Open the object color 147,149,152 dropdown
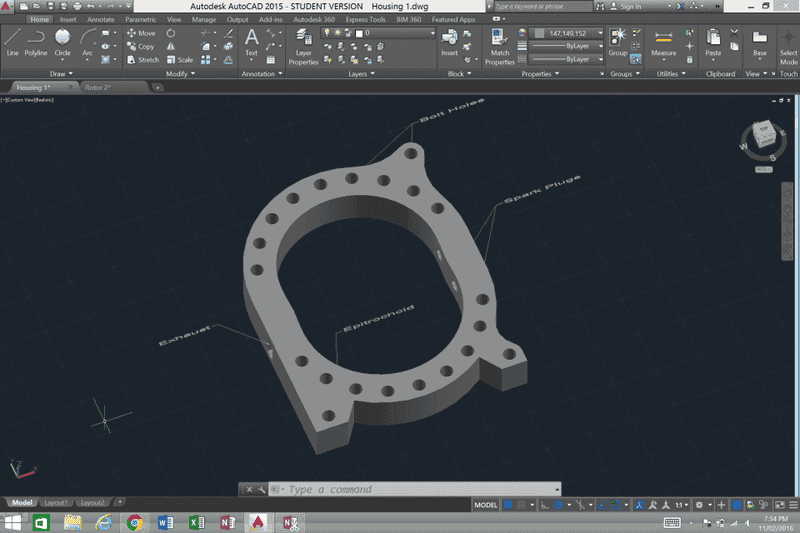The height and width of the screenshot is (533, 800). click(569, 33)
